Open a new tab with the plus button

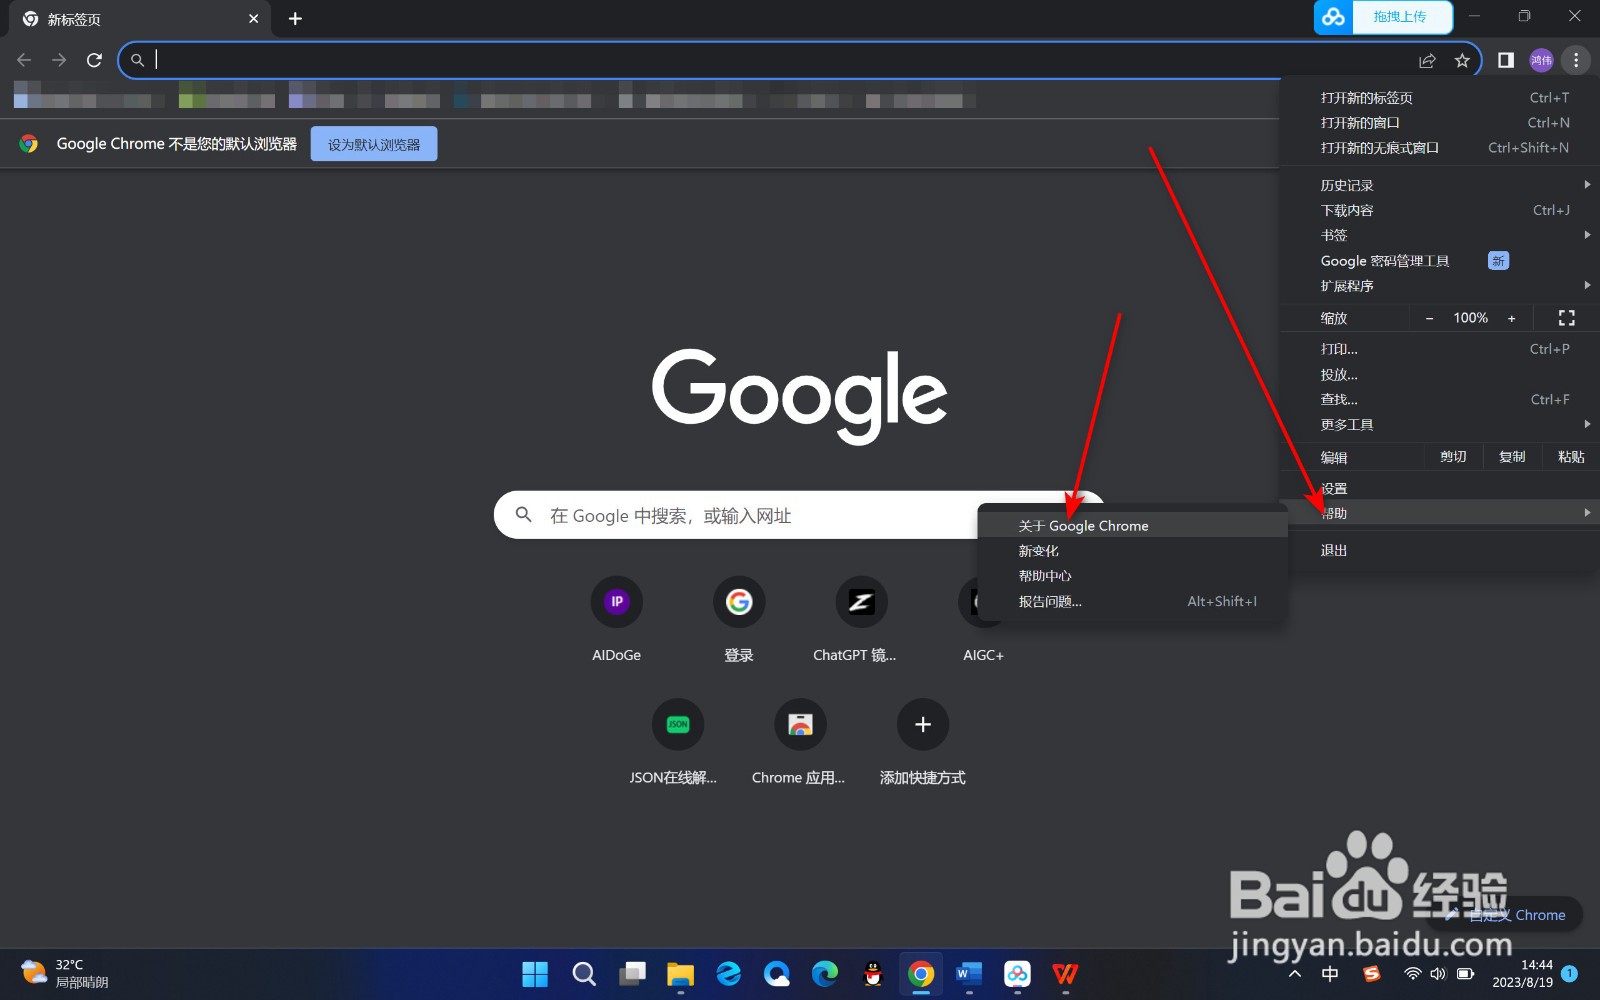click(295, 19)
